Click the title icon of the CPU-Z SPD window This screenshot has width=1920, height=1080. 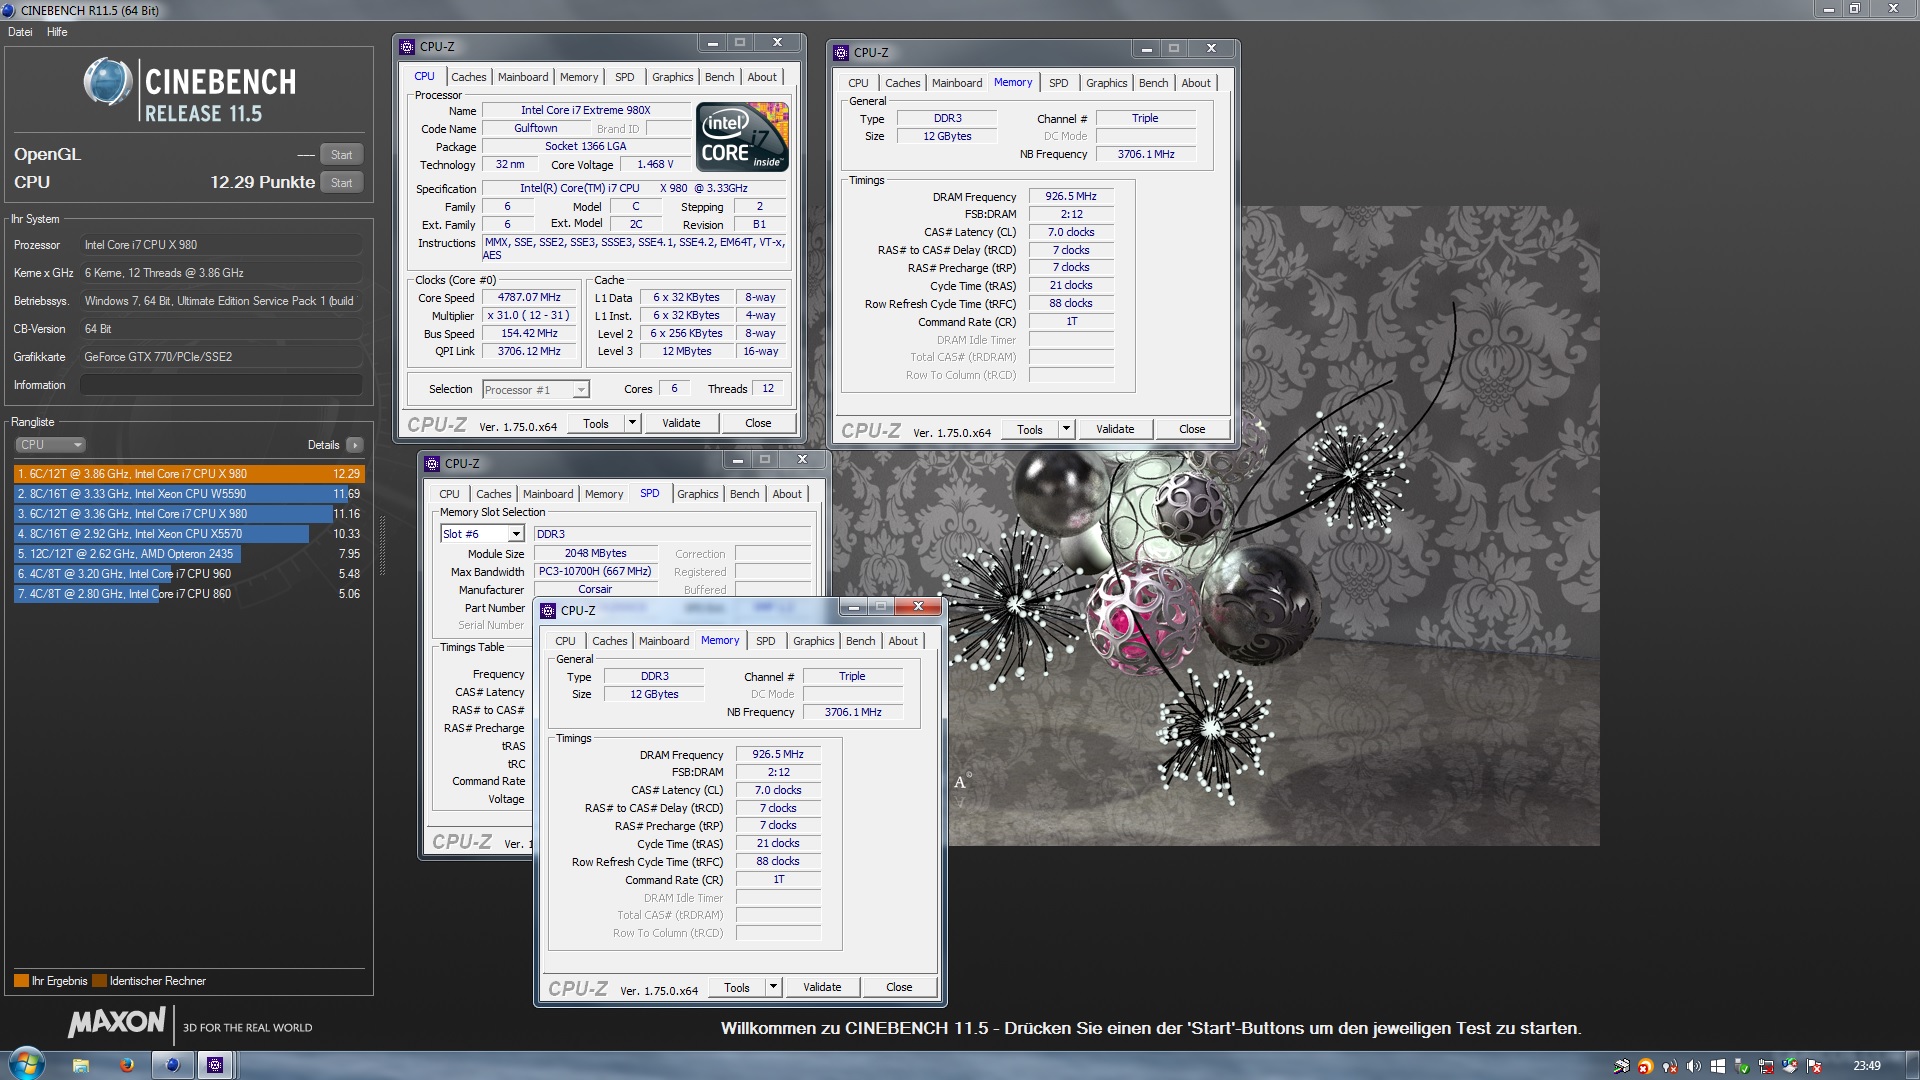pyautogui.click(x=432, y=464)
